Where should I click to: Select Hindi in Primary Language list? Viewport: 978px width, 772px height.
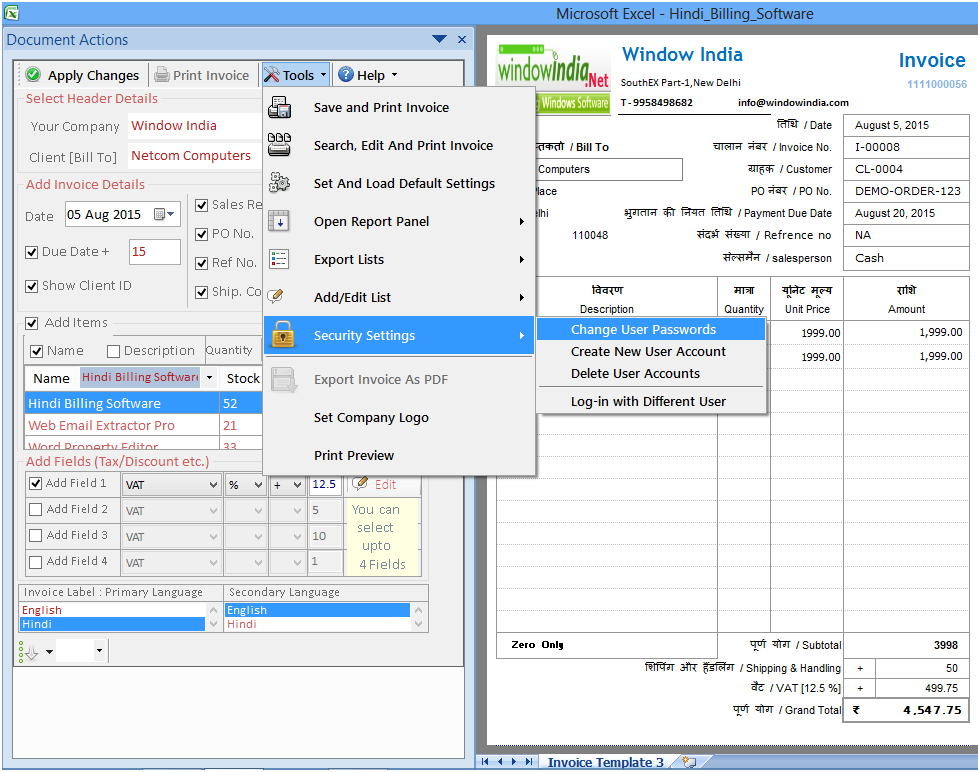[x=112, y=624]
